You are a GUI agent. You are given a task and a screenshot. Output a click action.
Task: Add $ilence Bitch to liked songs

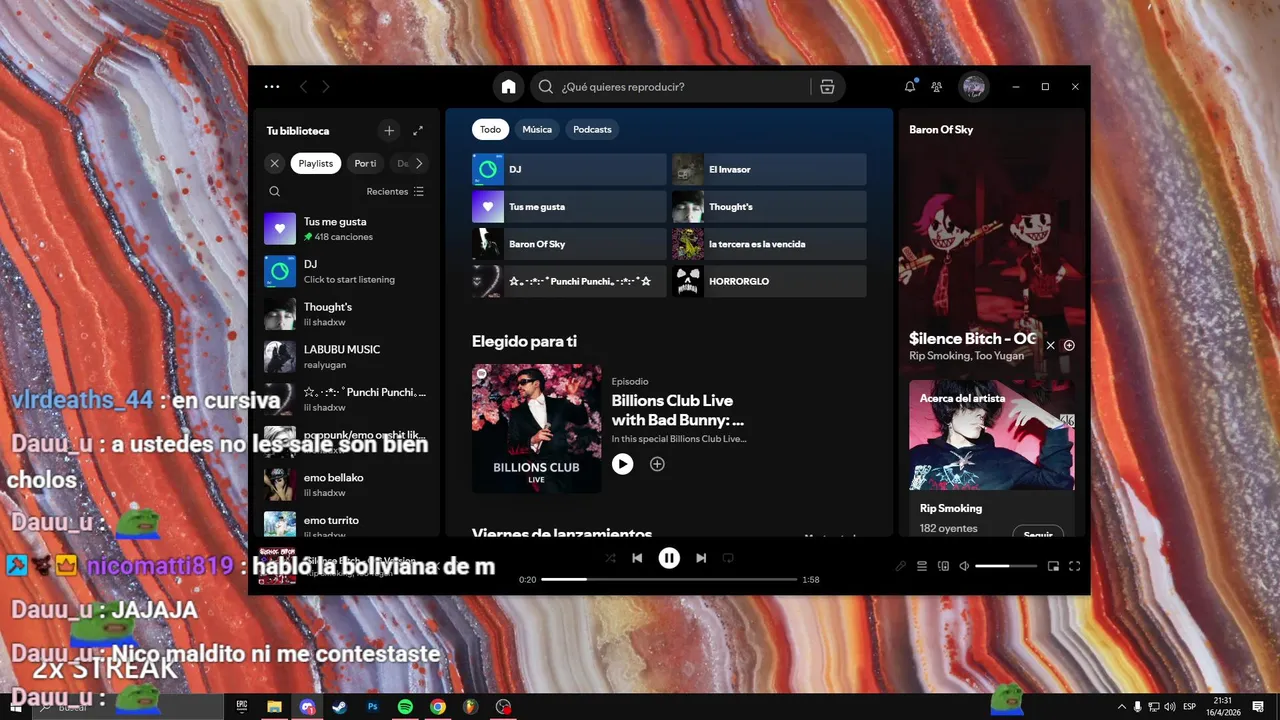(x=1069, y=345)
